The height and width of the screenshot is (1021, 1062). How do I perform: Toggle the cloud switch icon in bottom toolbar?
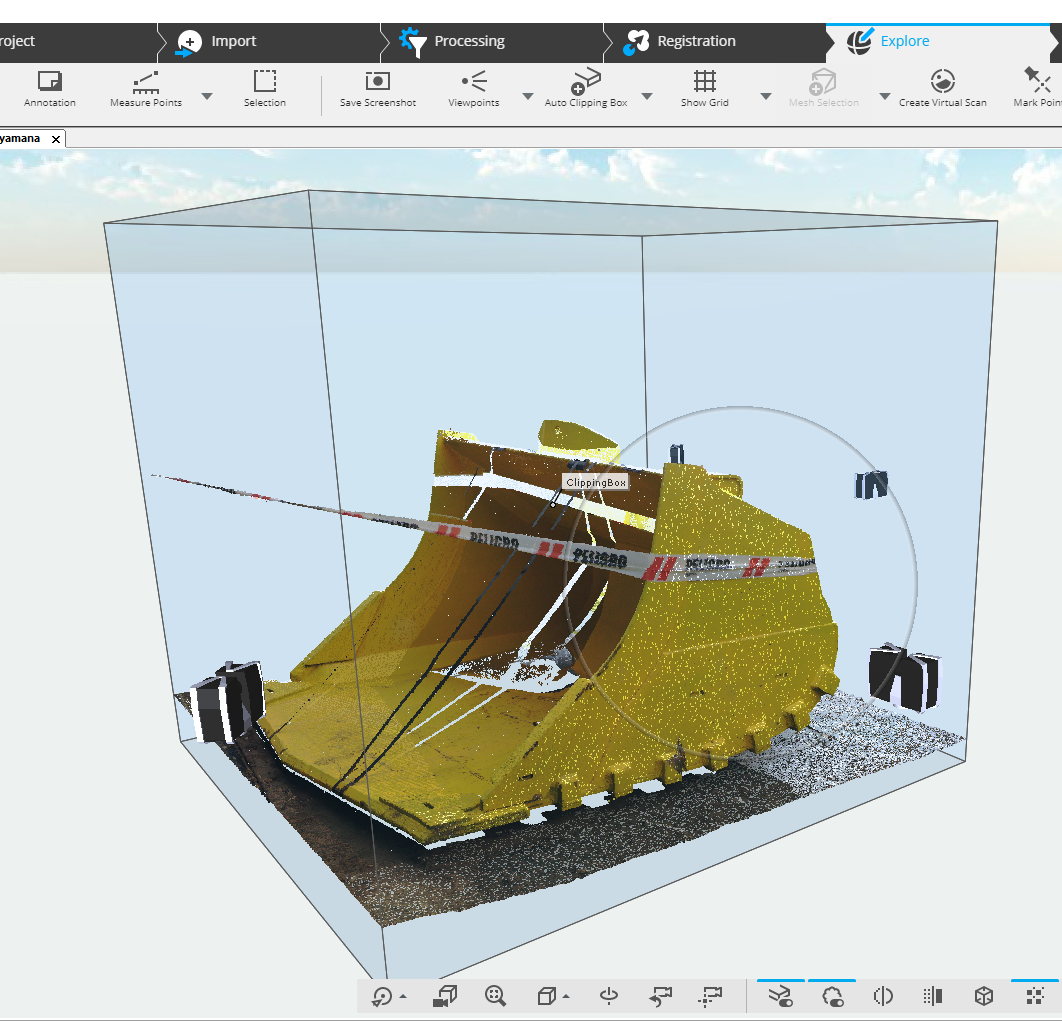coord(832,995)
